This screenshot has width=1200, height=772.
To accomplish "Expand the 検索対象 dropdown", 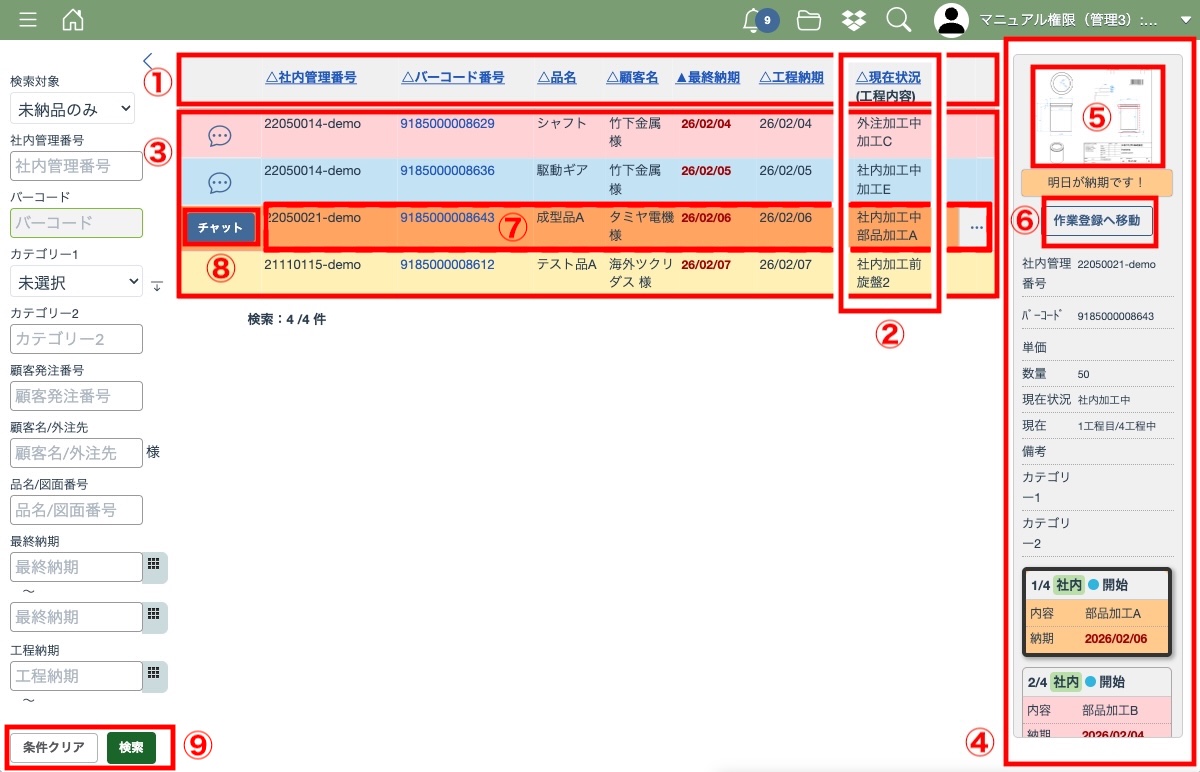I will pyautogui.click(x=72, y=108).
